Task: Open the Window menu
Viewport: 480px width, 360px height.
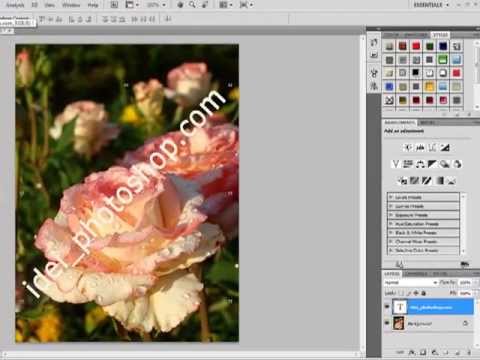Action: [71, 5]
